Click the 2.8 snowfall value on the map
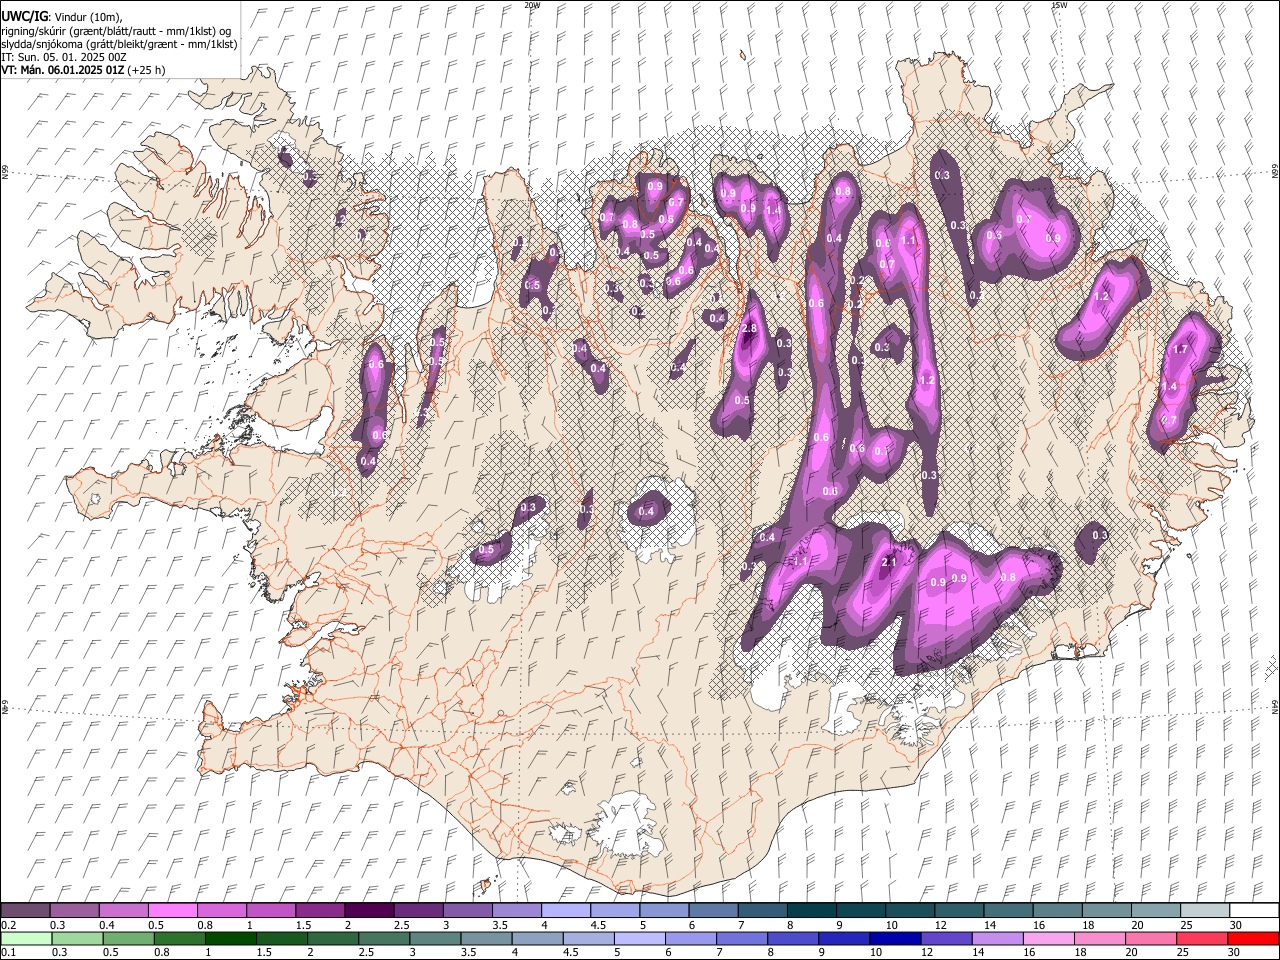This screenshot has height=960, width=1280. 748,329
